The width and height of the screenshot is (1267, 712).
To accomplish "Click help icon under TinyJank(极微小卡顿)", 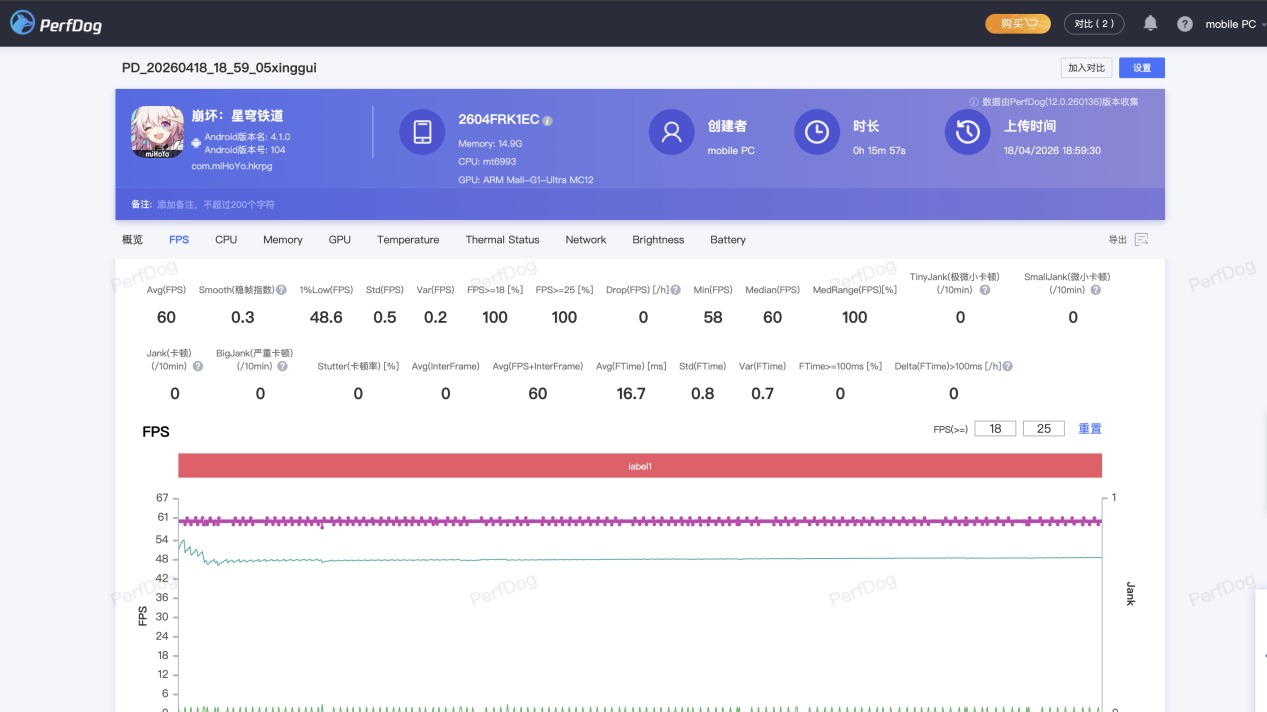I will [x=985, y=290].
